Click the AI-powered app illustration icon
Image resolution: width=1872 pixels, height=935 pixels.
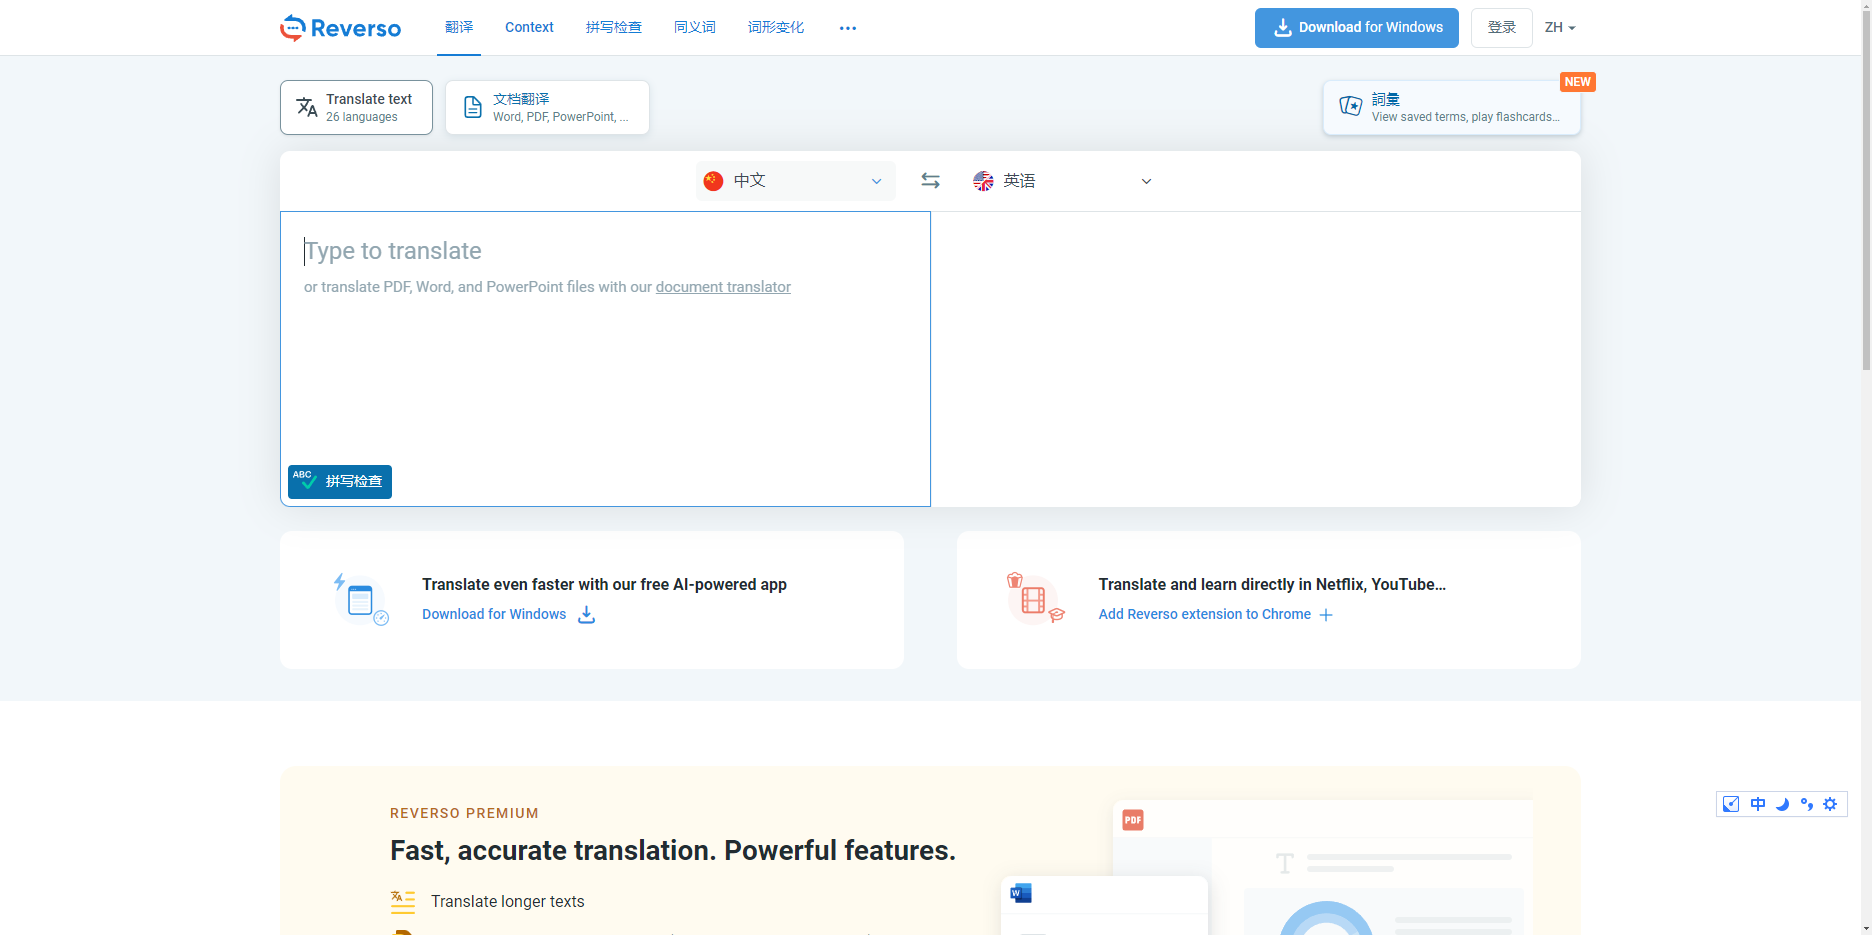[360, 599]
